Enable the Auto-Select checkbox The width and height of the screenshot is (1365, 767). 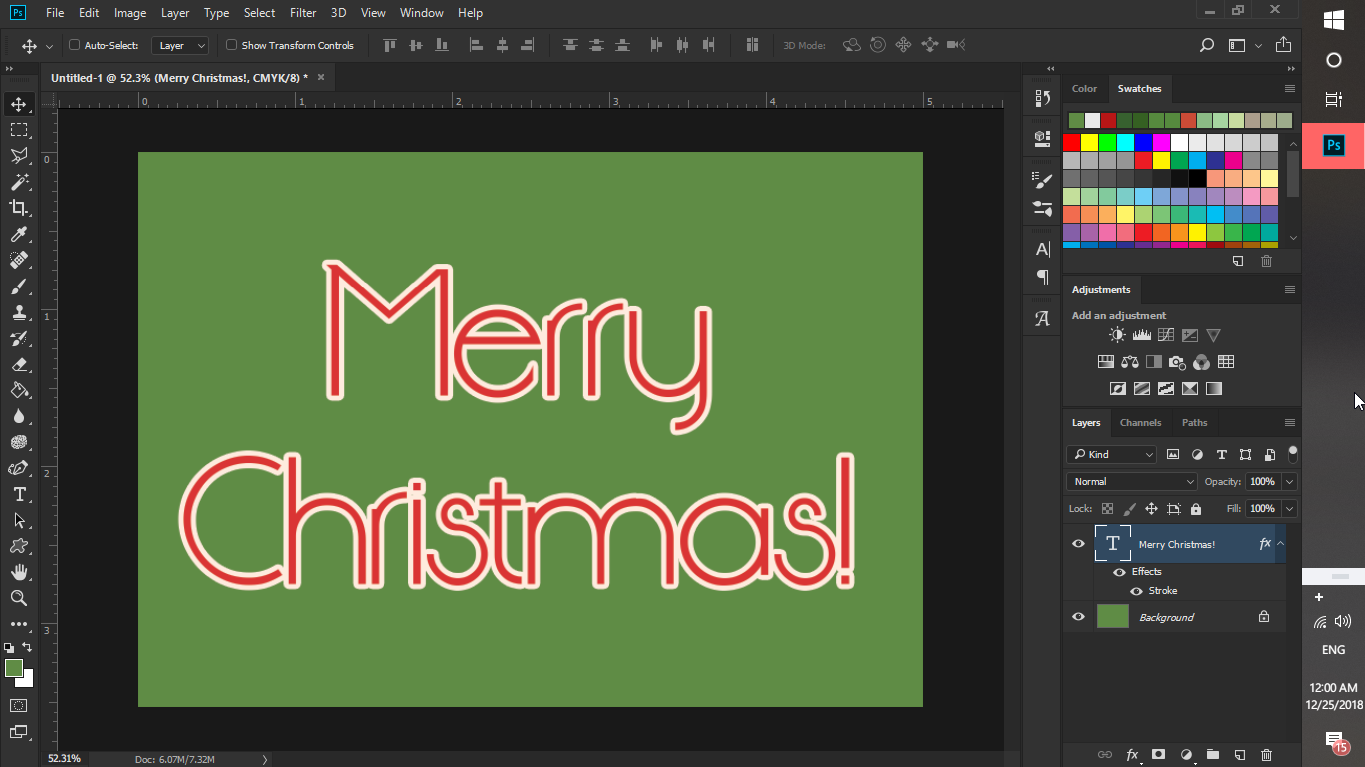[74, 45]
